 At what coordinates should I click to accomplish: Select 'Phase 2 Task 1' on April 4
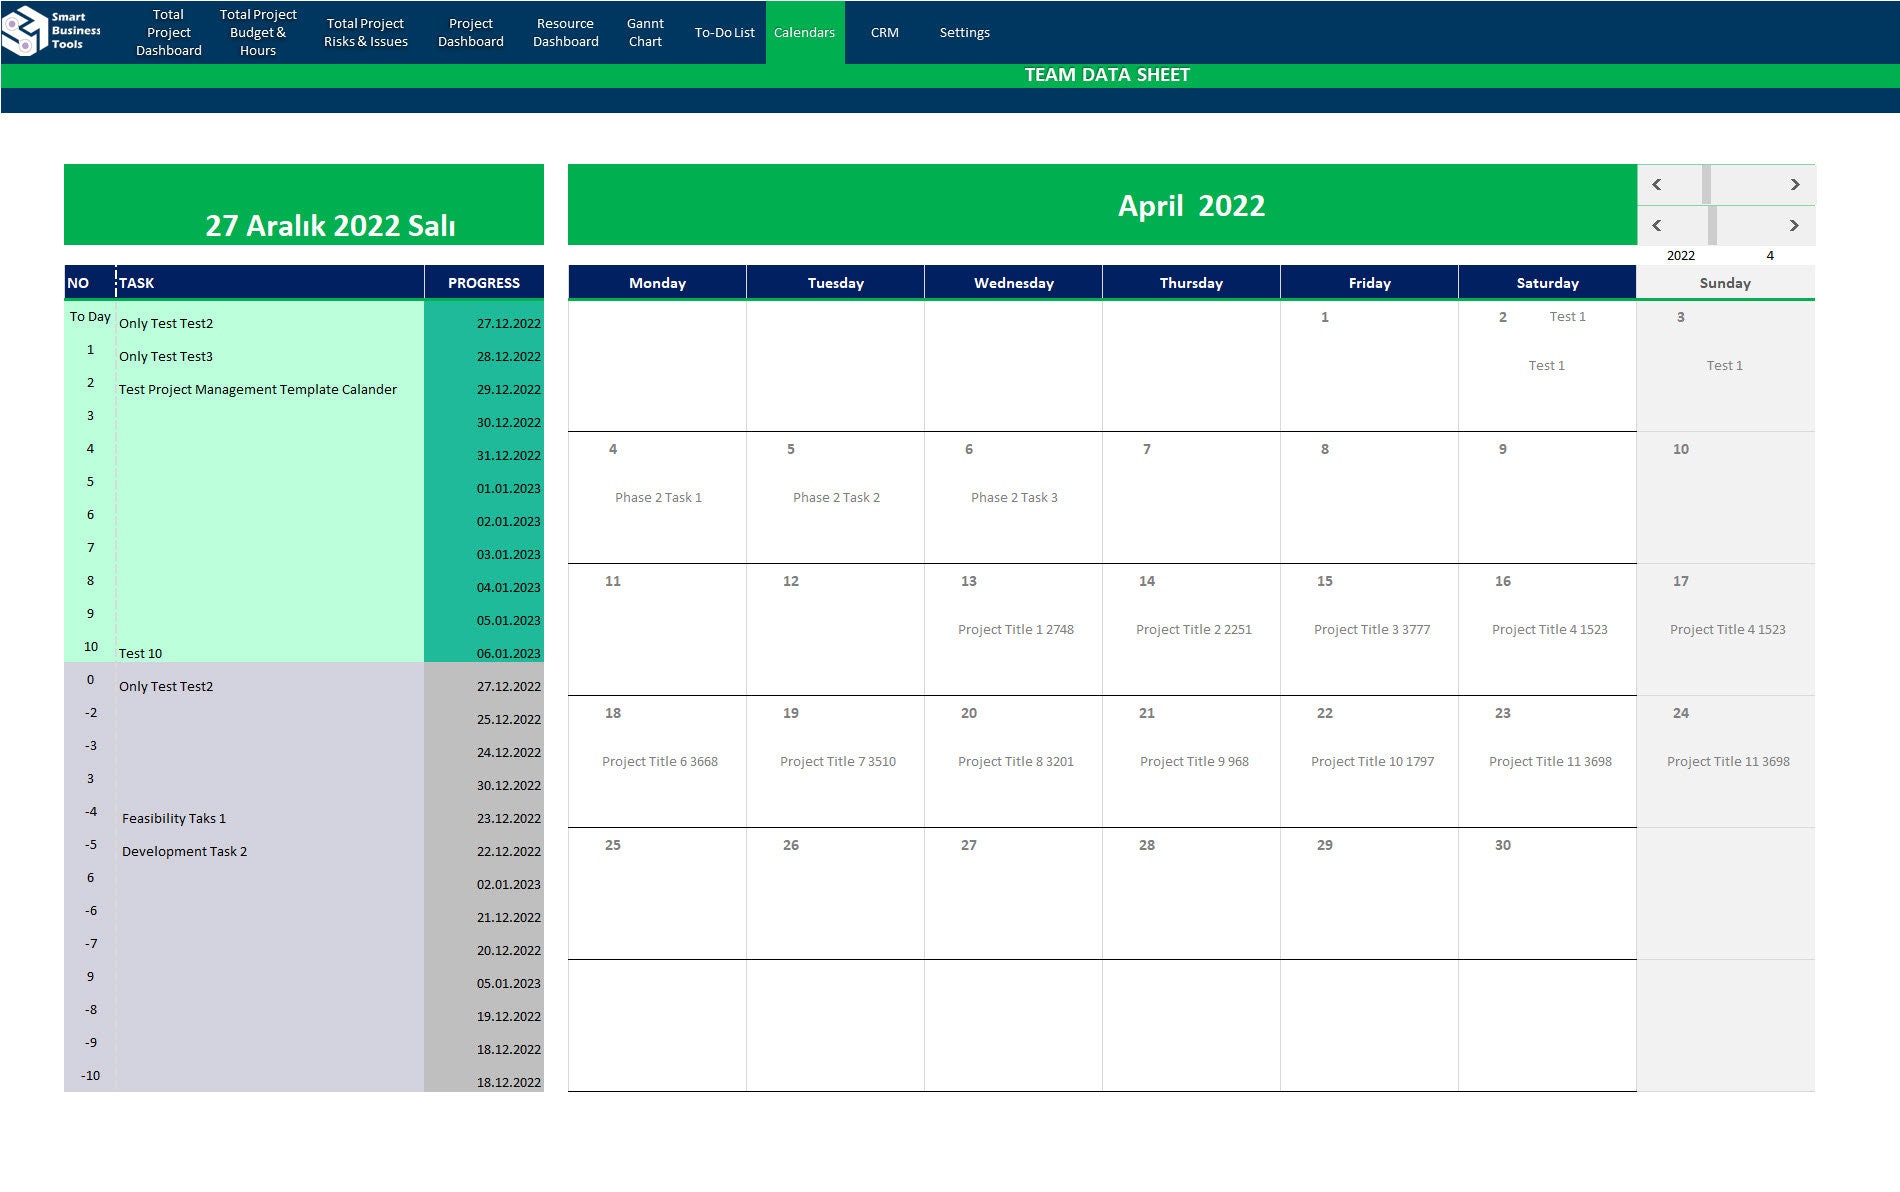659,497
